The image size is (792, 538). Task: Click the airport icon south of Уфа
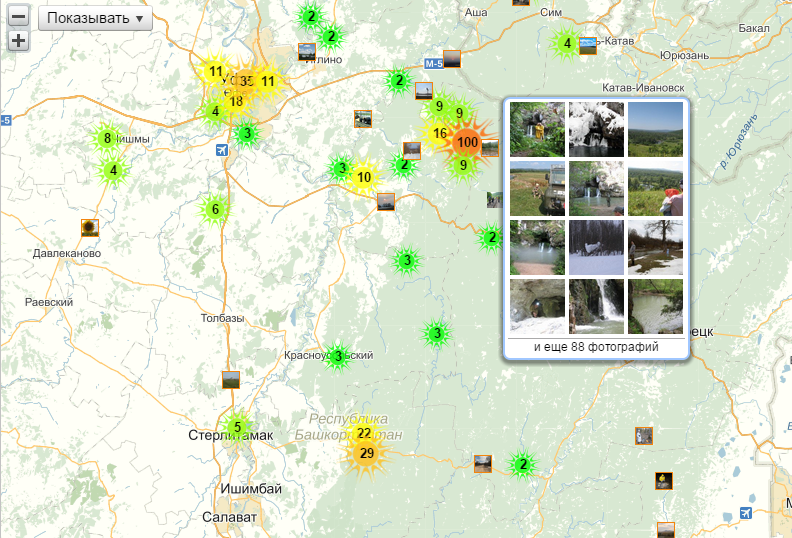222,149
